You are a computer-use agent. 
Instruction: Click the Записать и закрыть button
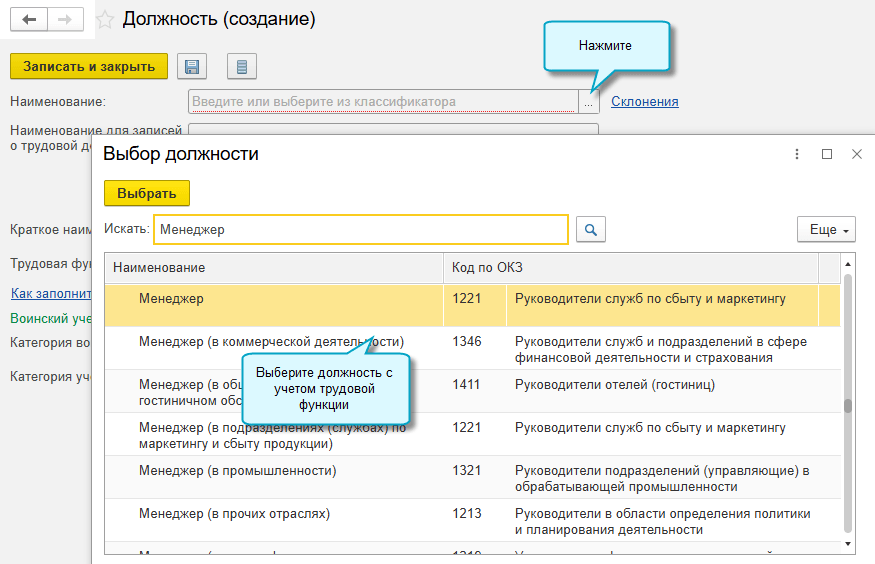coord(89,67)
